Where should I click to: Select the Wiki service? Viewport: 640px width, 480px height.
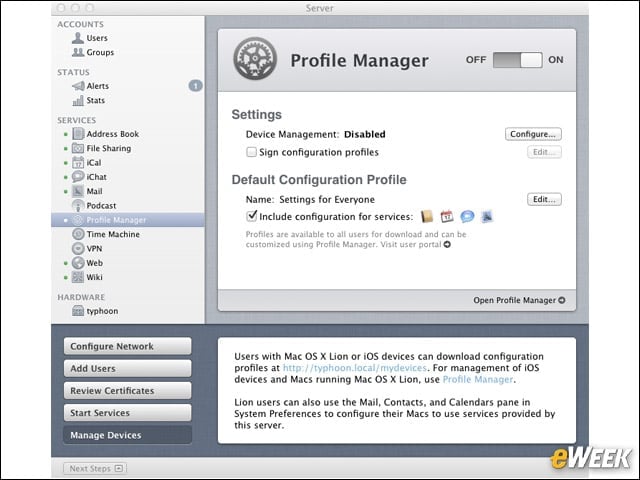[x=87, y=277]
